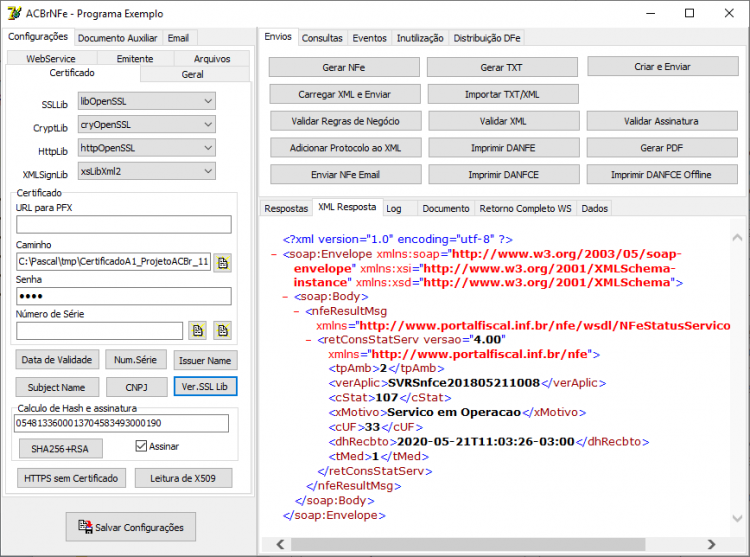Switch to the Documento Auxiliar tab
Viewport: 750px width, 557px height.
click(117, 38)
